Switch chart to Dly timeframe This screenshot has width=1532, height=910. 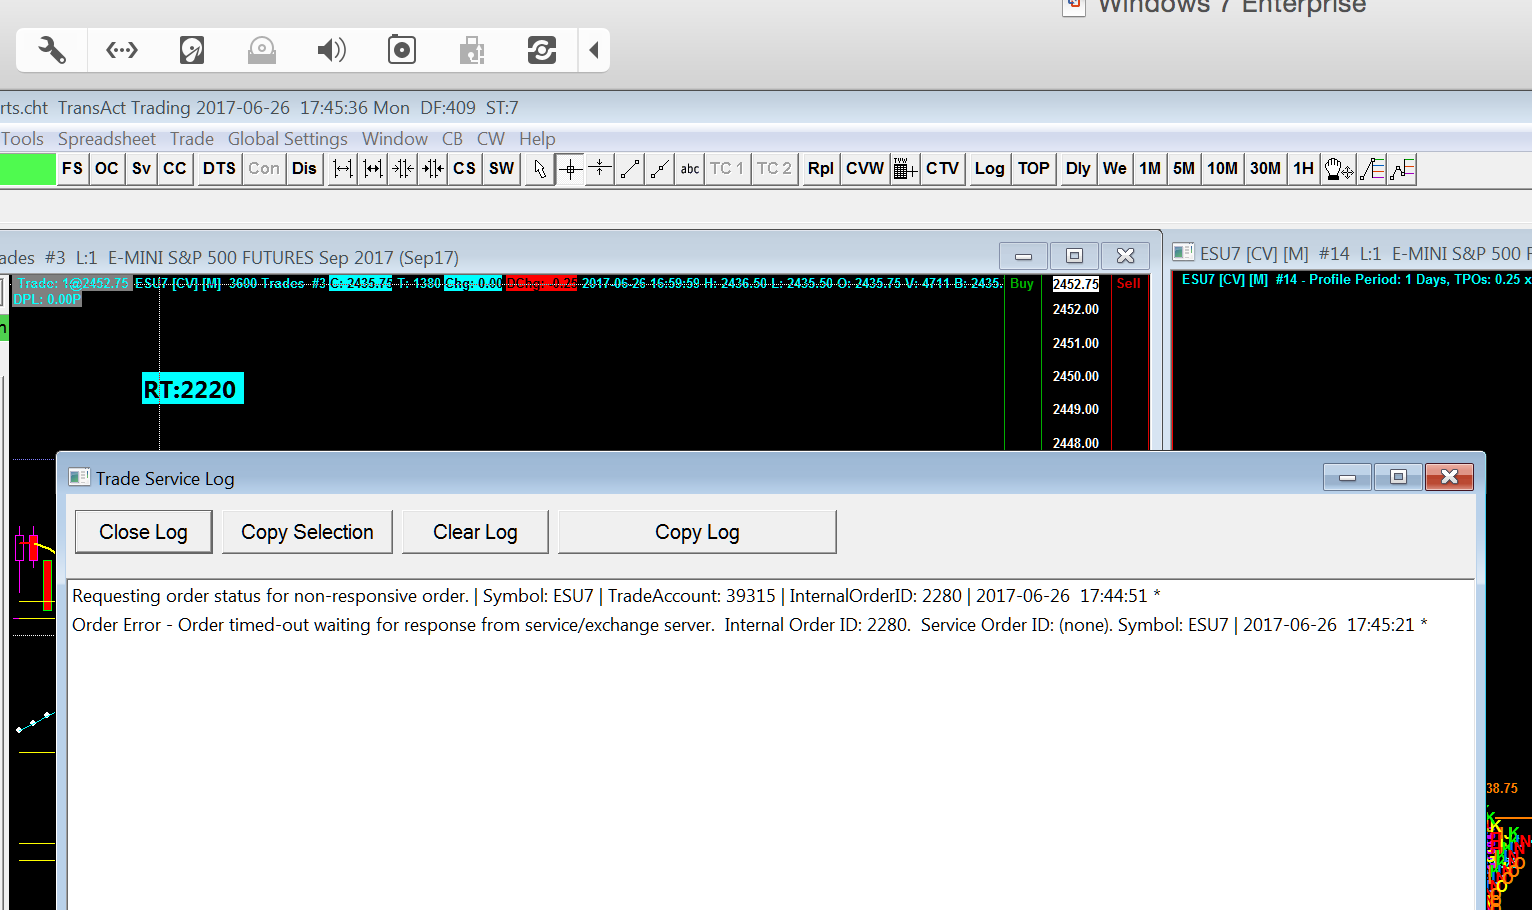[1078, 169]
